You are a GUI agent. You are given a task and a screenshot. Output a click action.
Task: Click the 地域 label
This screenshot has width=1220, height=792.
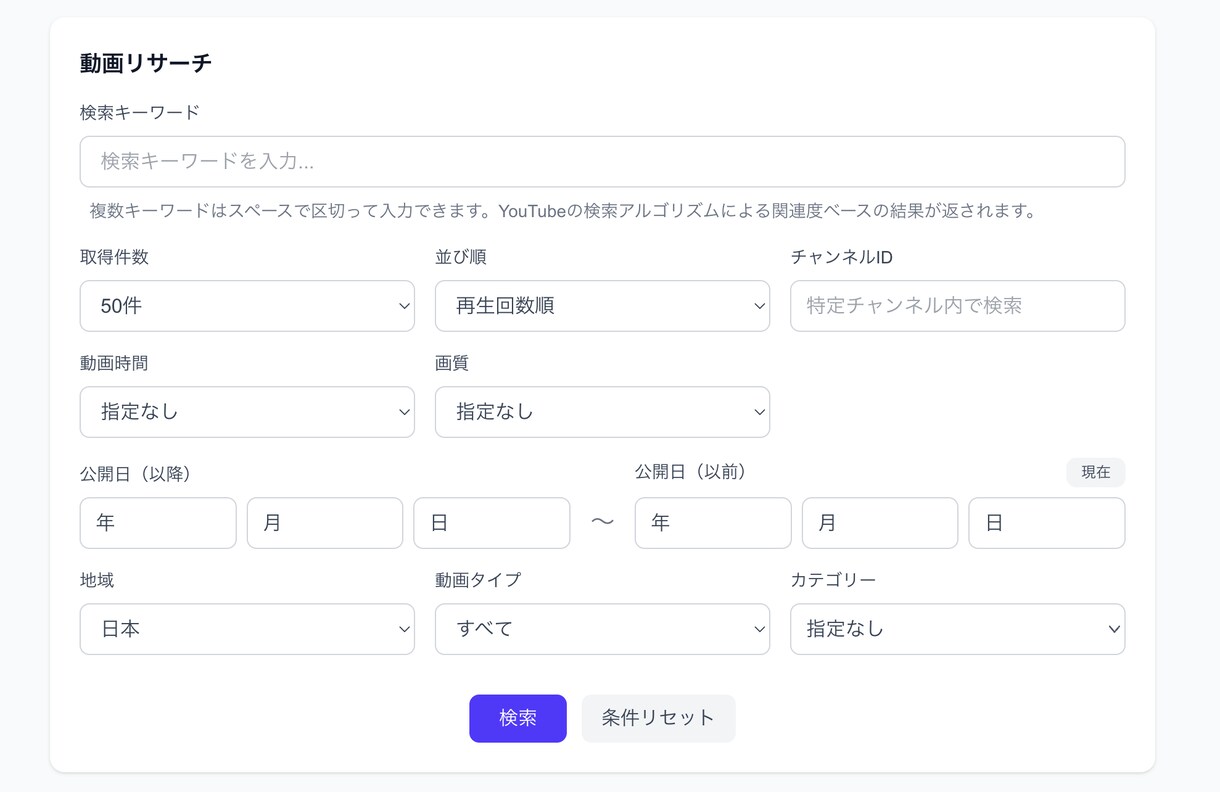pyautogui.click(x=97, y=580)
